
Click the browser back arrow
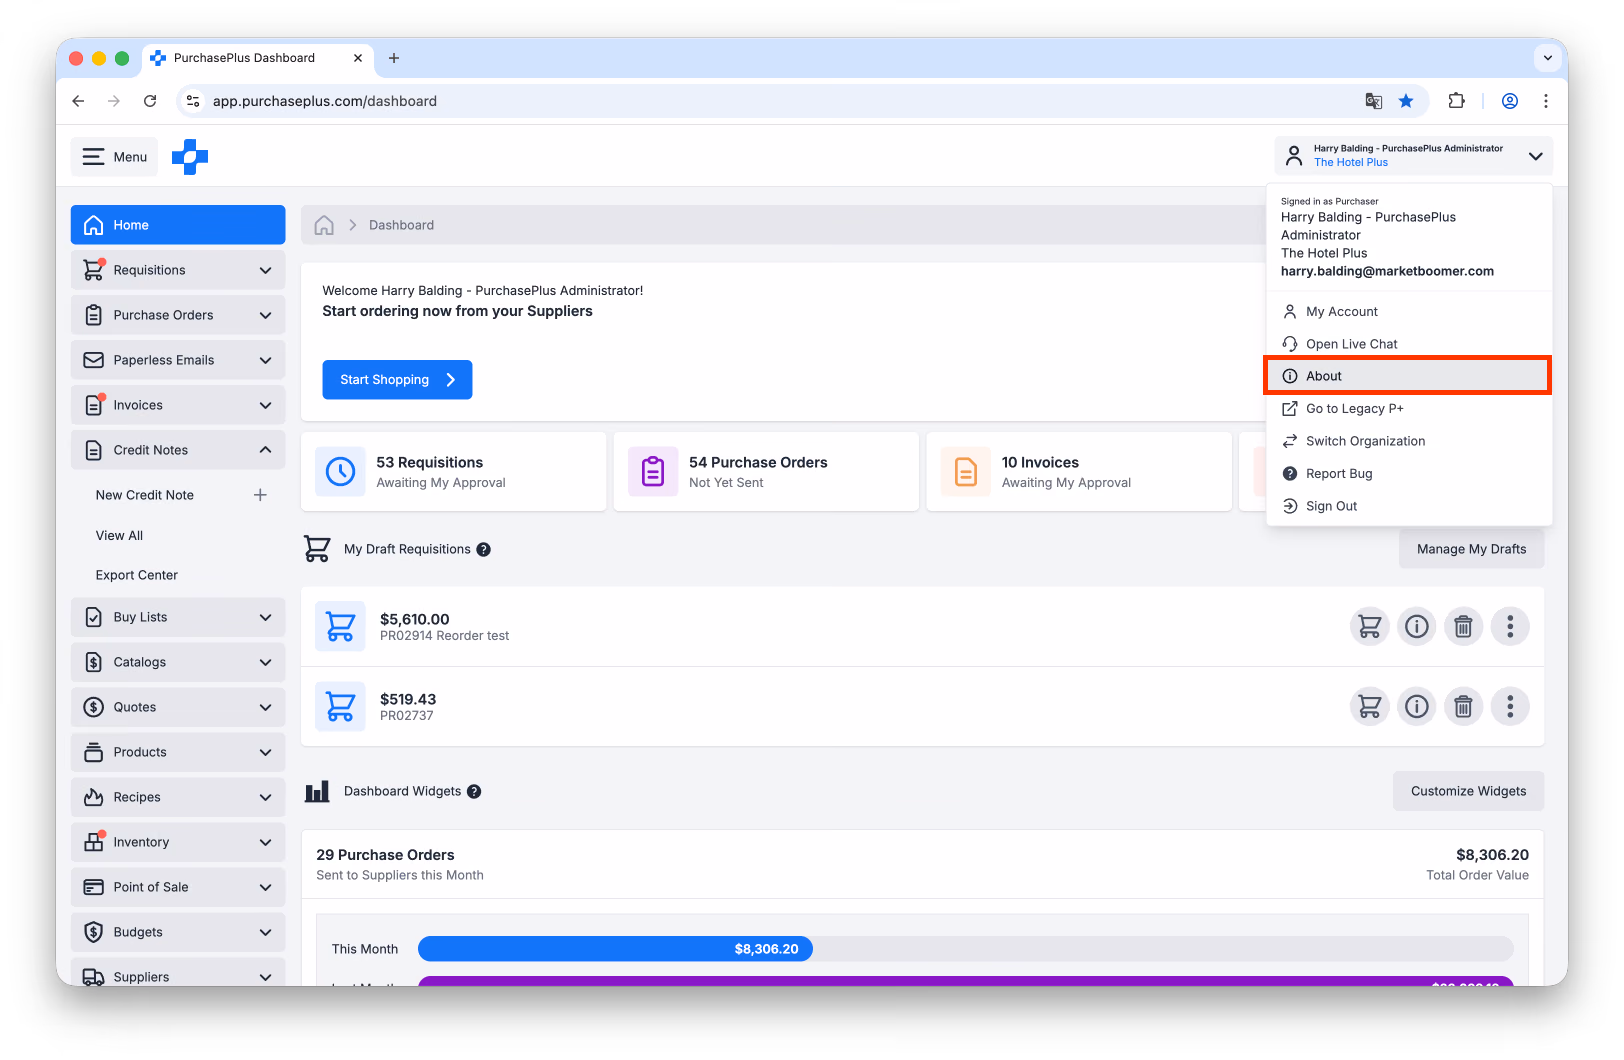pyautogui.click(x=78, y=101)
